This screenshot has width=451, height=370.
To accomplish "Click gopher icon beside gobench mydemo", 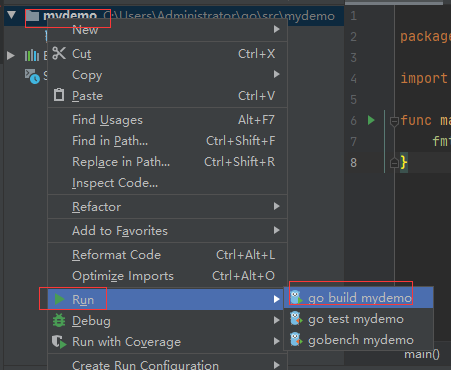I will click(x=296, y=340).
